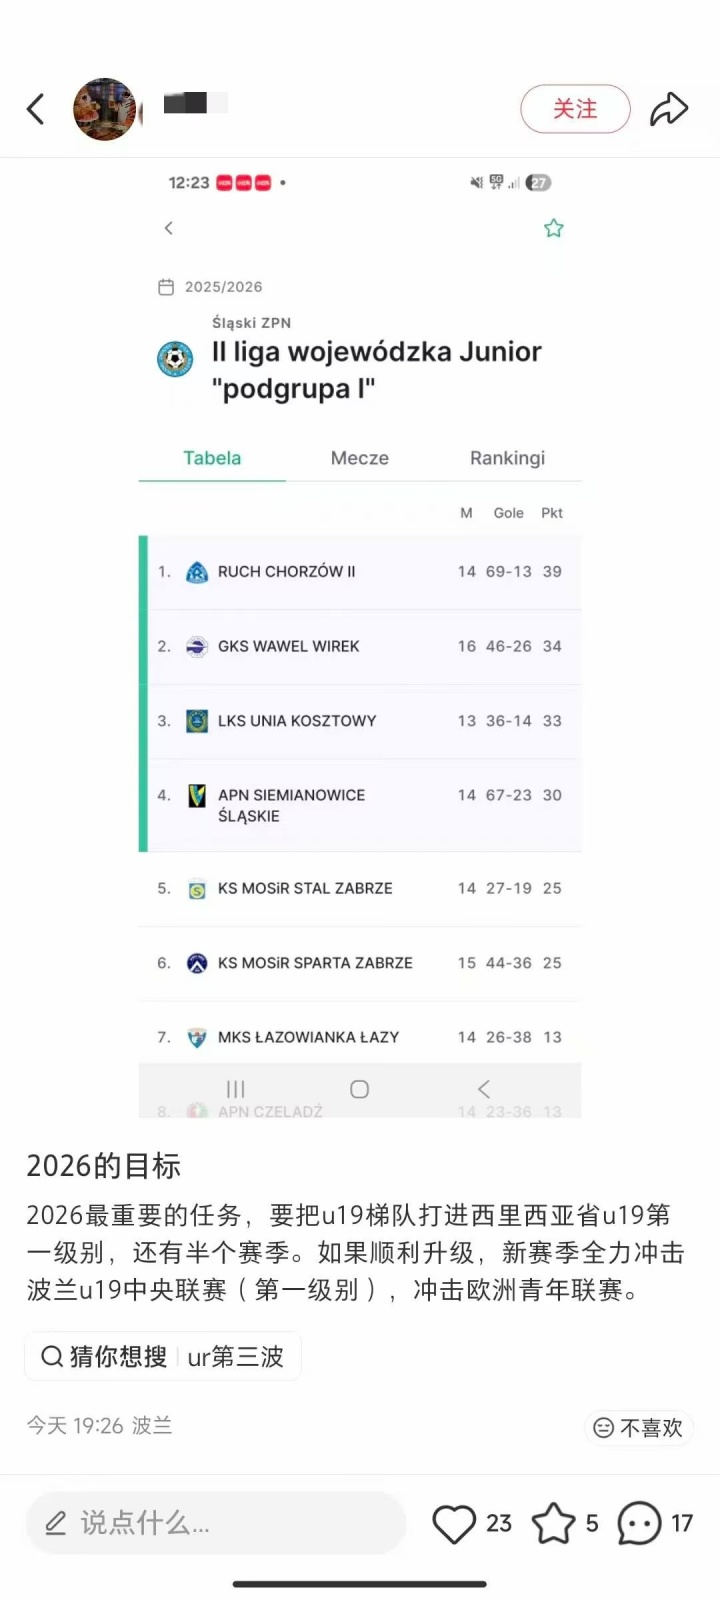Screen dimensions: 720x1600
Task: Tap the 不喜欢 dislike button
Action: [639, 1428]
